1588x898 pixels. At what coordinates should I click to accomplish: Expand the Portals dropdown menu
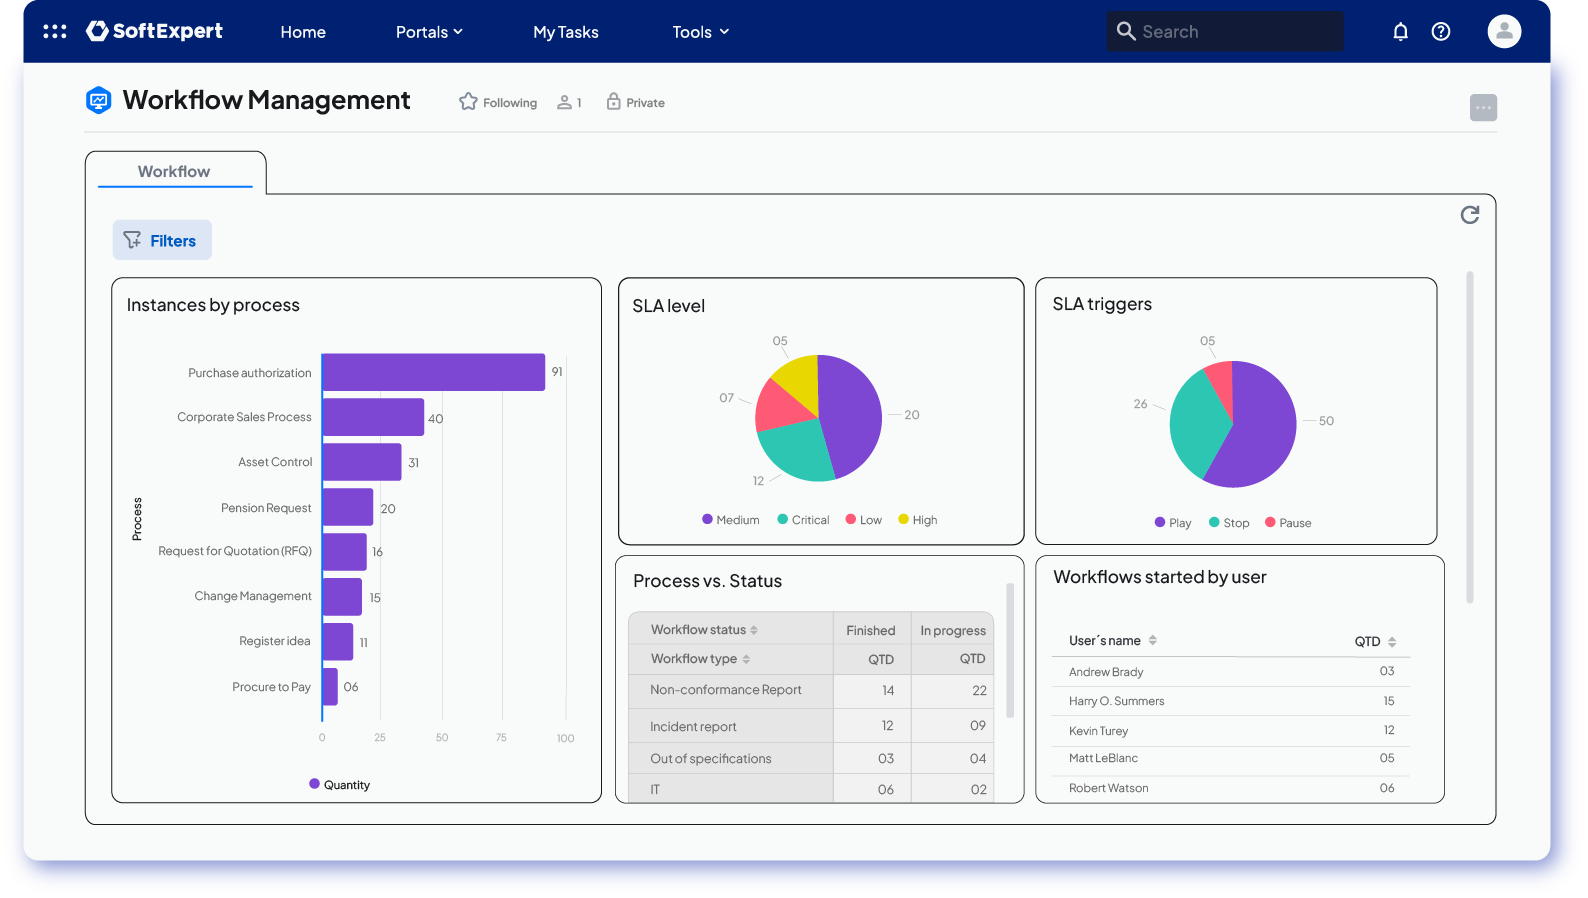click(429, 32)
